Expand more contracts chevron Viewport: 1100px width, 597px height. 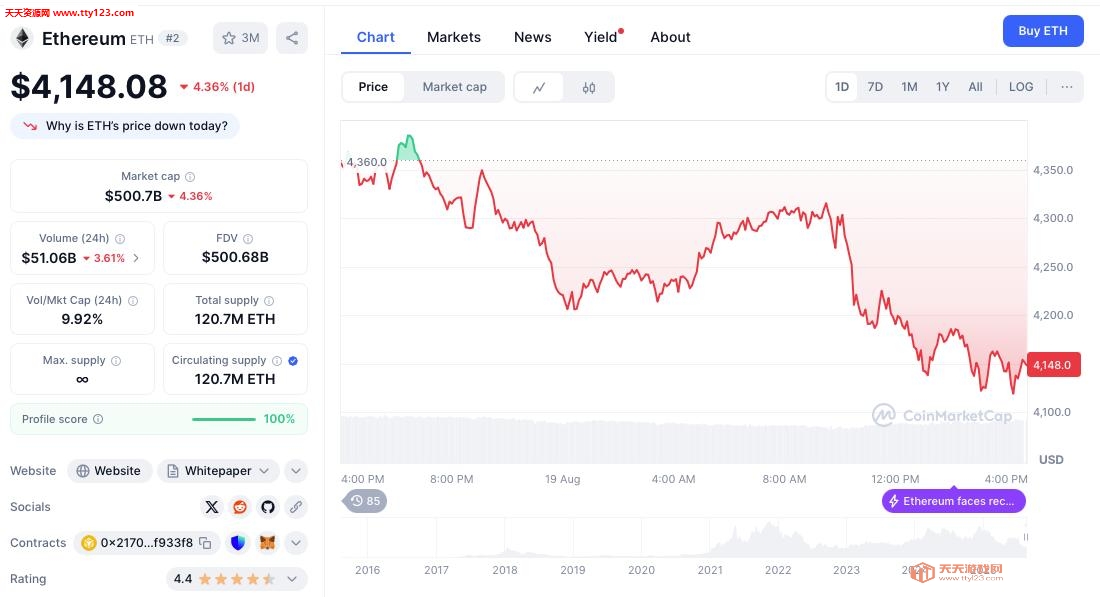[x=296, y=543]
